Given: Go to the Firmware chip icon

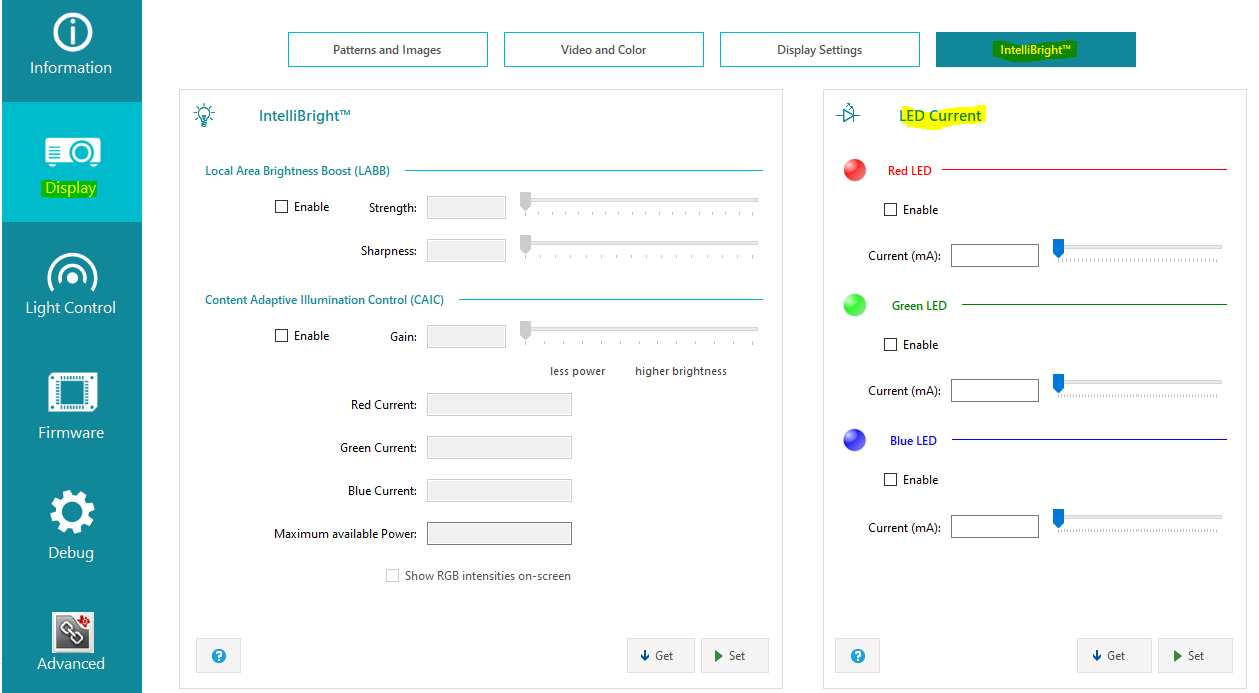Looking at the screenshot, I should point(71,392).
